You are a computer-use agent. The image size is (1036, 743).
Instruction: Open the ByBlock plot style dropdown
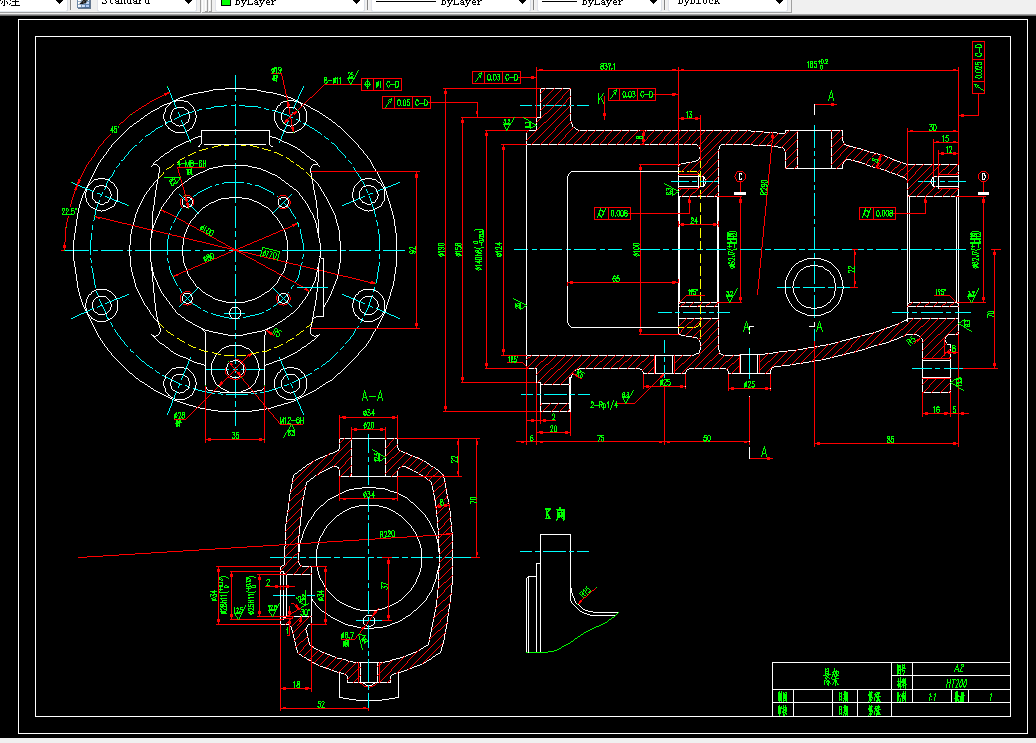(x=729, y=3)
